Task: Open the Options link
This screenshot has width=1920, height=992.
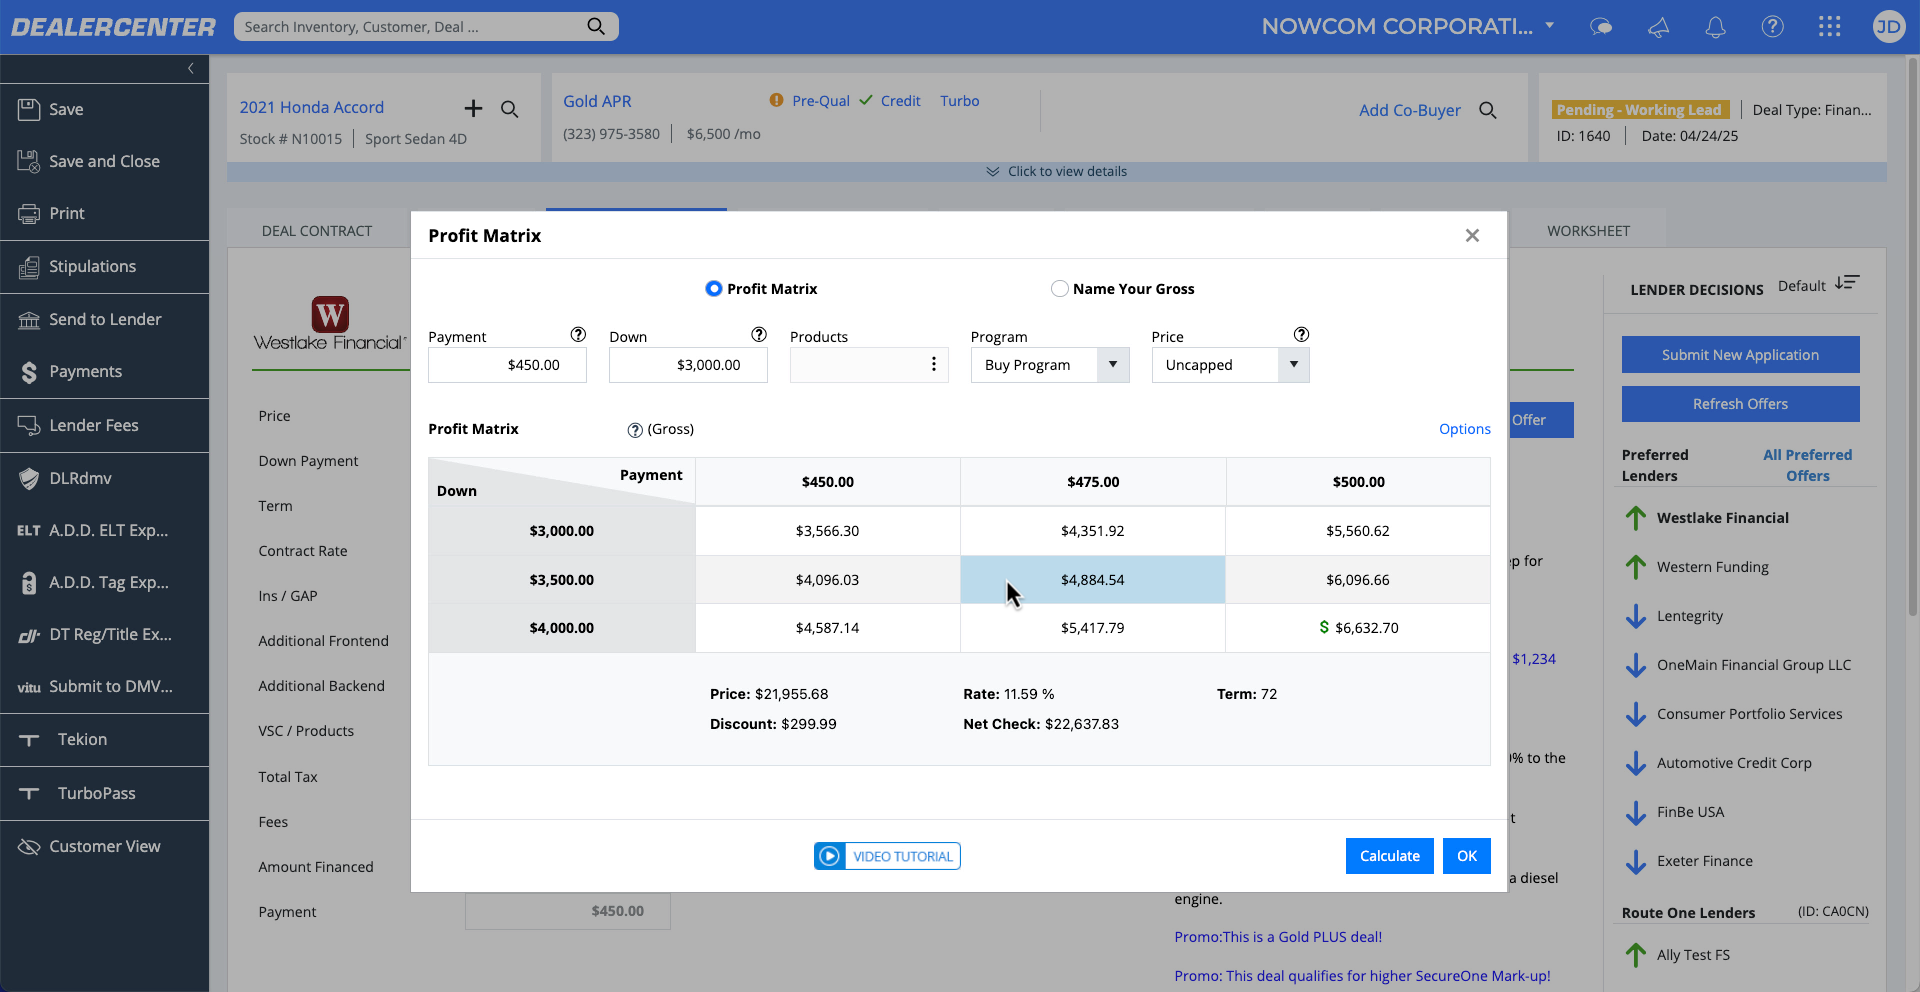Action: (1464, 429)
